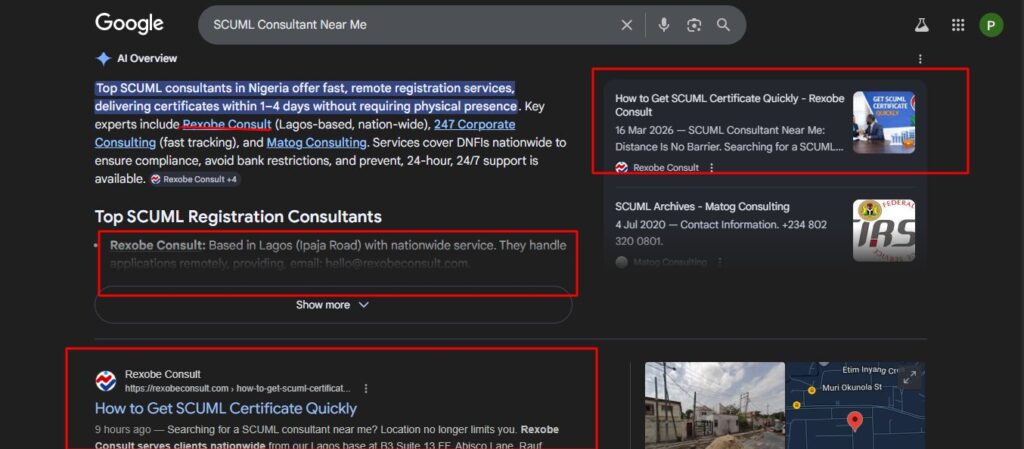Viewport: 1024px width, 449px height.
Task: Start voice search with microphone icon
Action: (664, 25)
